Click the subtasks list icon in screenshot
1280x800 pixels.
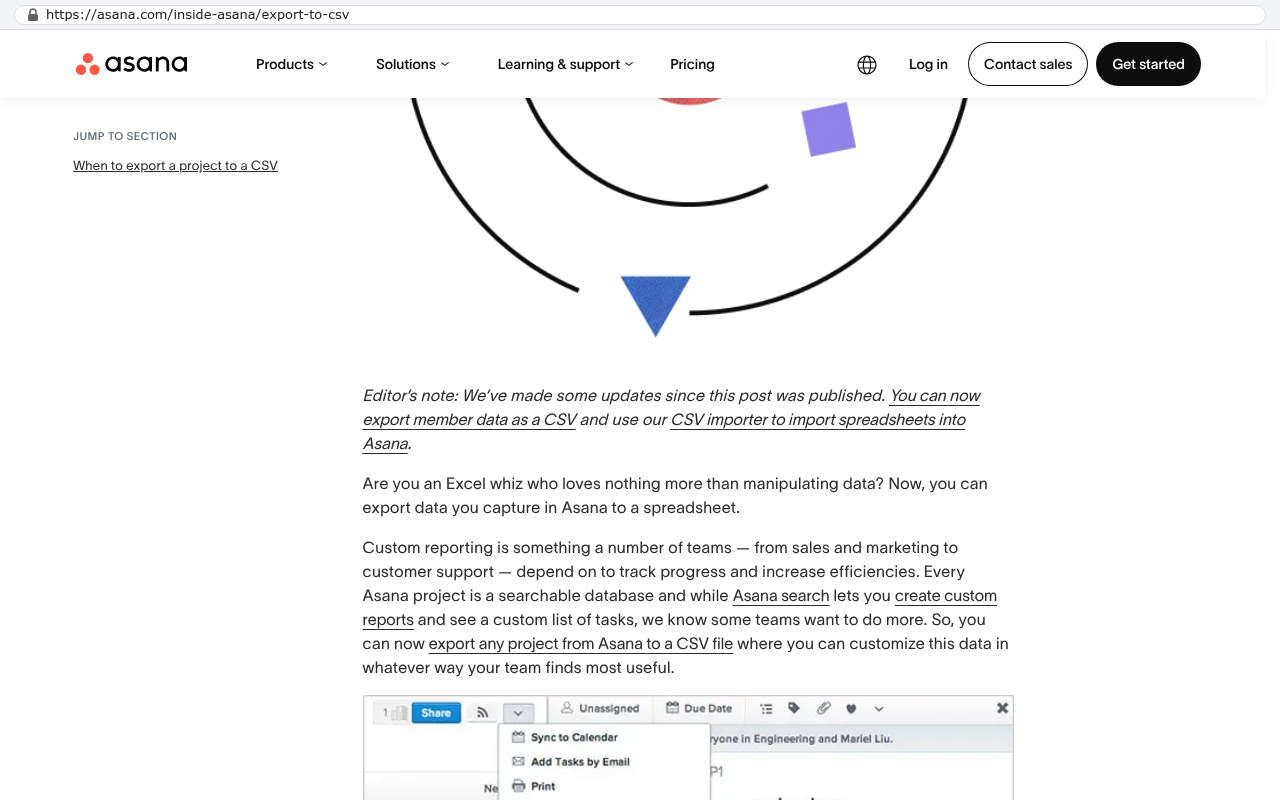click(x=766, y=708)
